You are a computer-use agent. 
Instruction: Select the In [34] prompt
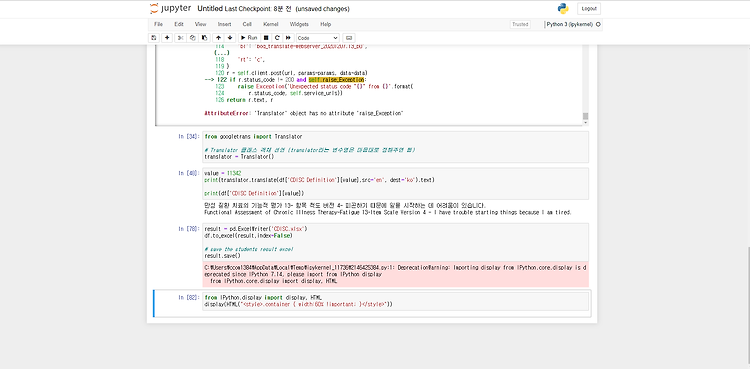tap(189, 137)
